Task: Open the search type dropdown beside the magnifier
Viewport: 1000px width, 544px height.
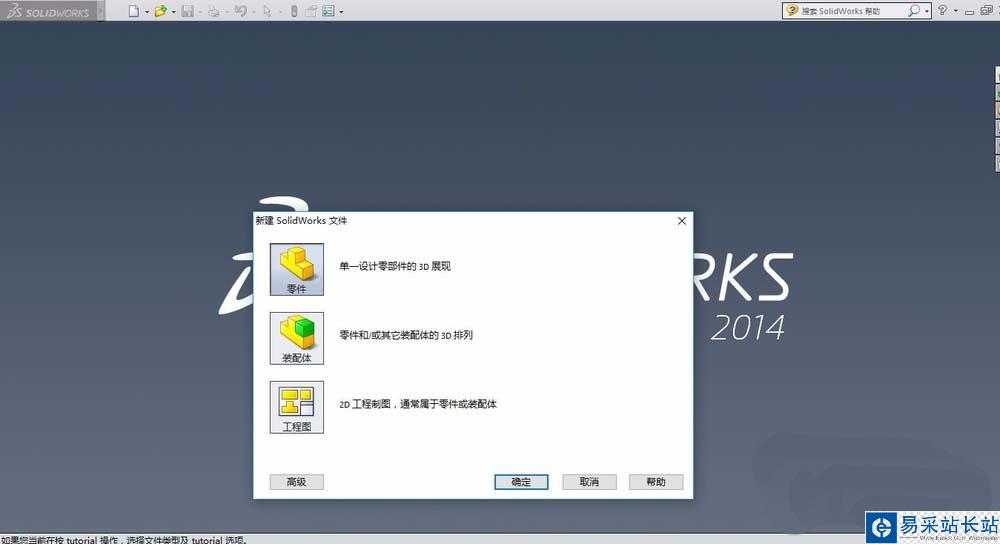Action: [x=927, y=11]
